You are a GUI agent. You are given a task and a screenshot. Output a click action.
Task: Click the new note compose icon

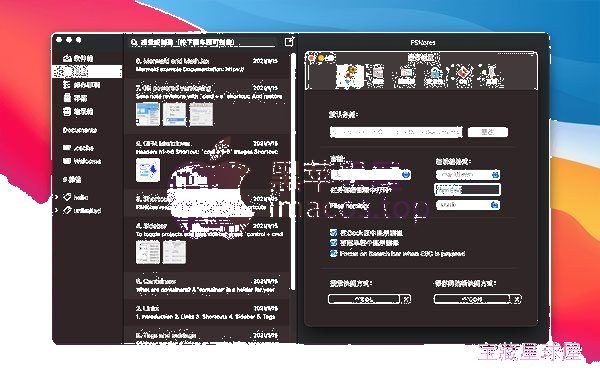click(x=289, y=41)
